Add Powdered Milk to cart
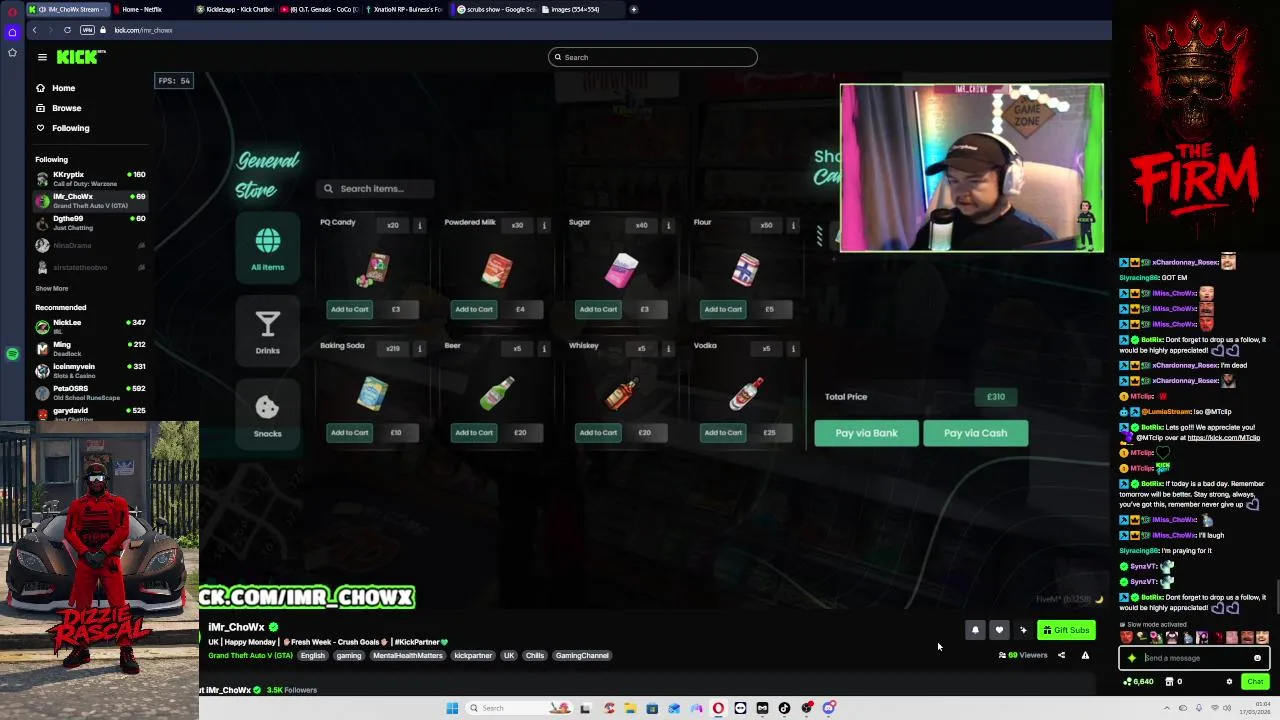1280x720 pixels. coord(474,309)
